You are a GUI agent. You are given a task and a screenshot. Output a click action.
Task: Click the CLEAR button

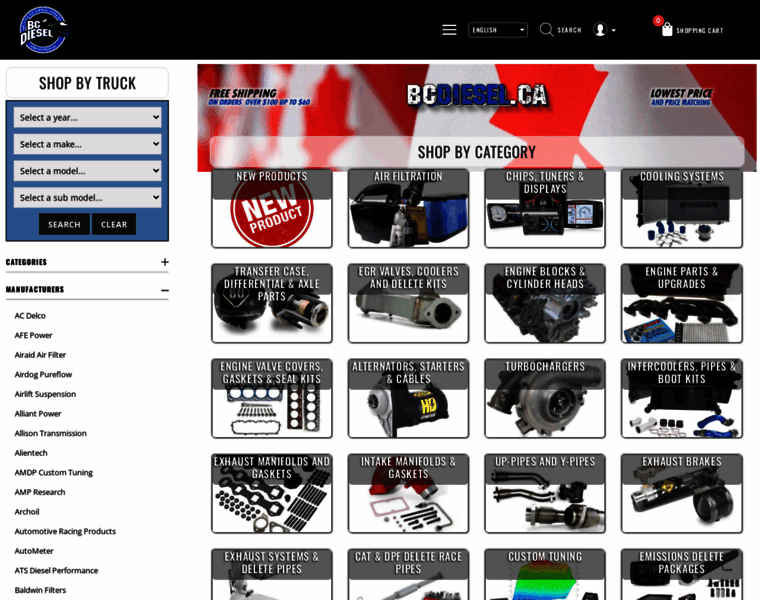114,224
